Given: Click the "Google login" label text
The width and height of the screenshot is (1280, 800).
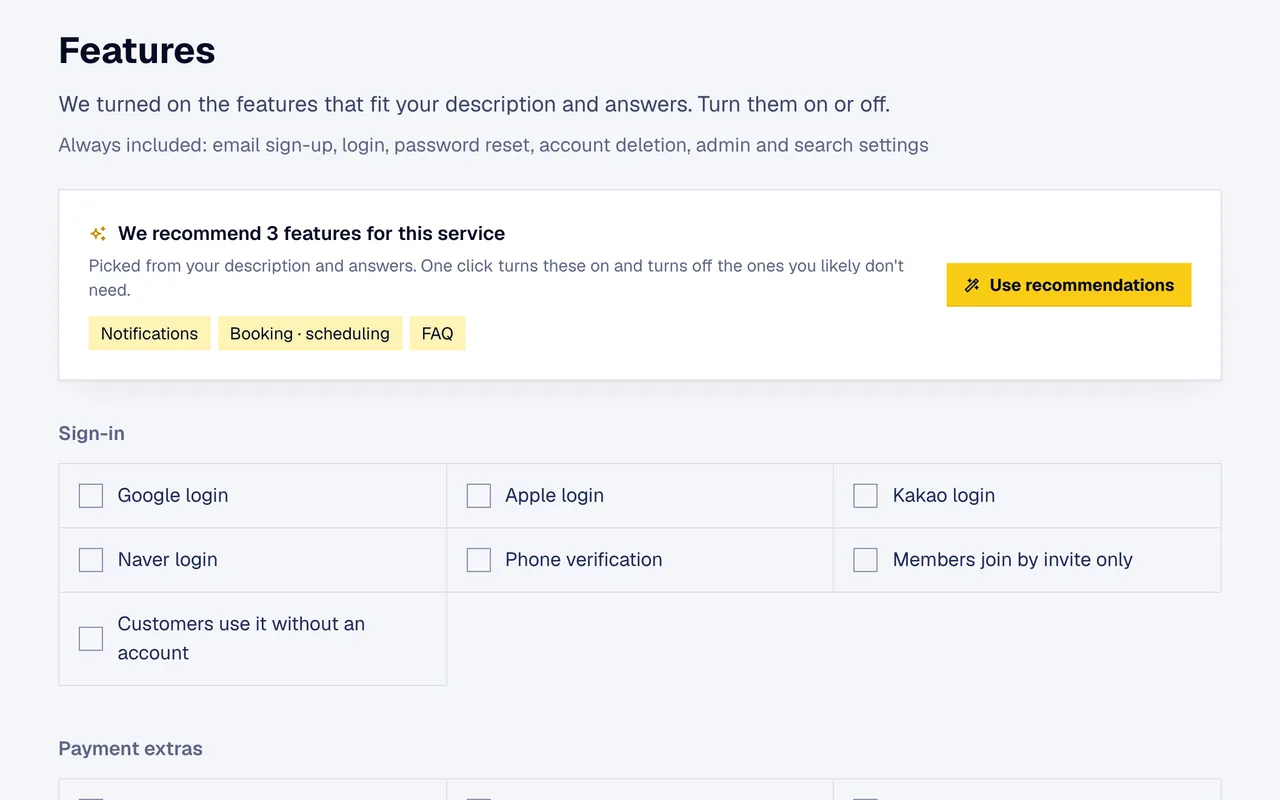Looking at the screenshot, I should point(173,496).
